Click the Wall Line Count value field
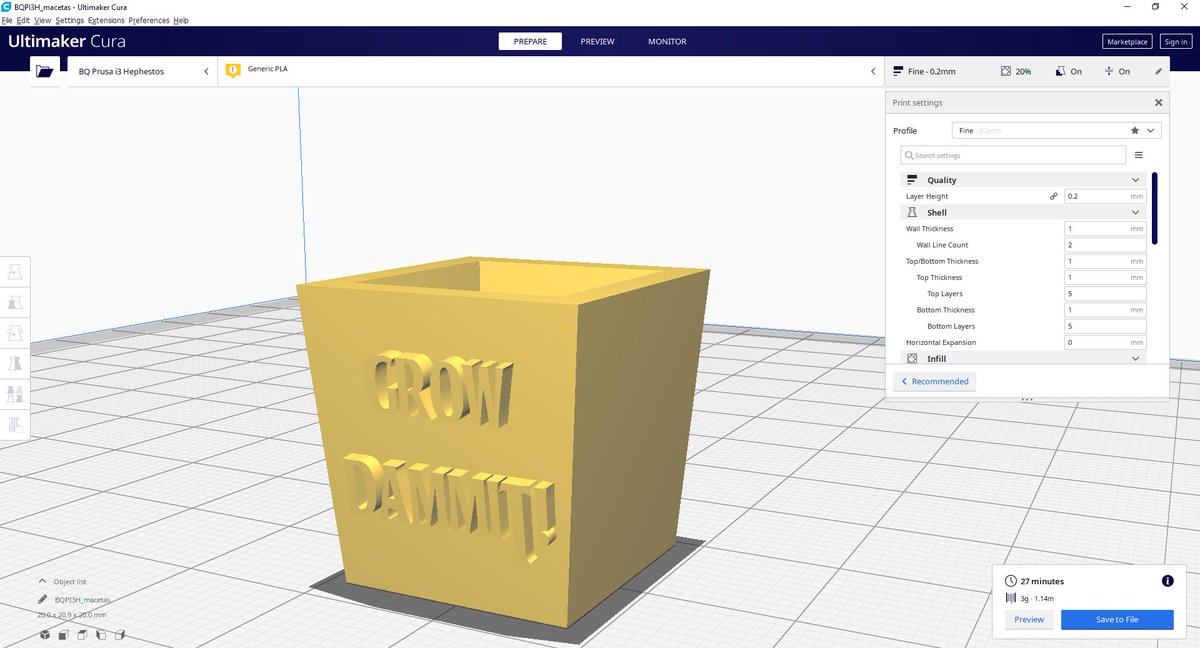Image resolution: width=1200 pixels, height=648 pixels. coord(1105,245)
